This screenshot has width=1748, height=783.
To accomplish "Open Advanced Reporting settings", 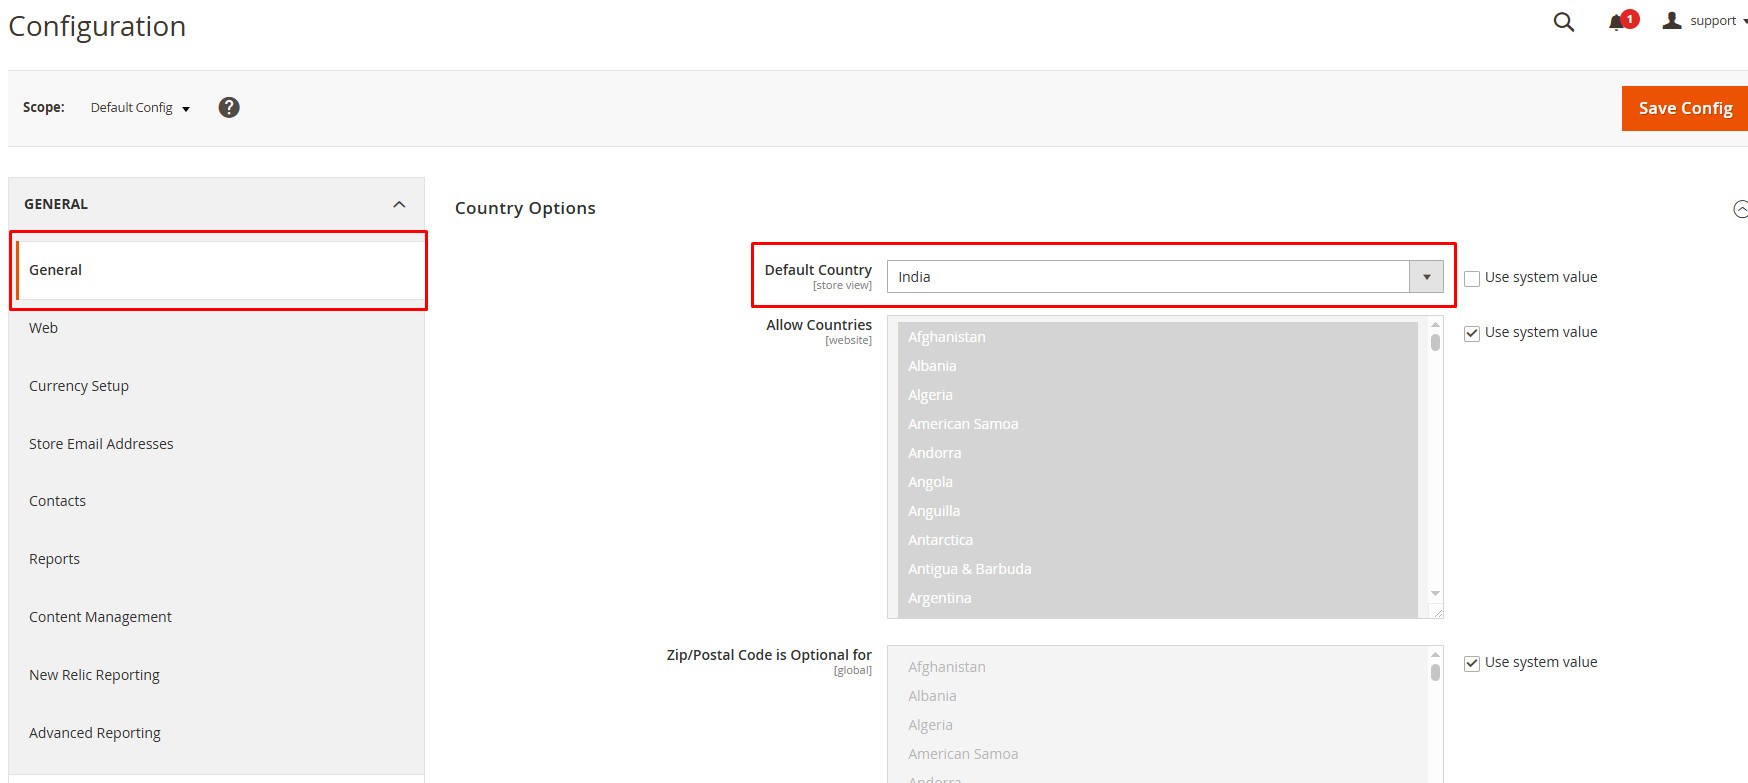I will [95, 733].
